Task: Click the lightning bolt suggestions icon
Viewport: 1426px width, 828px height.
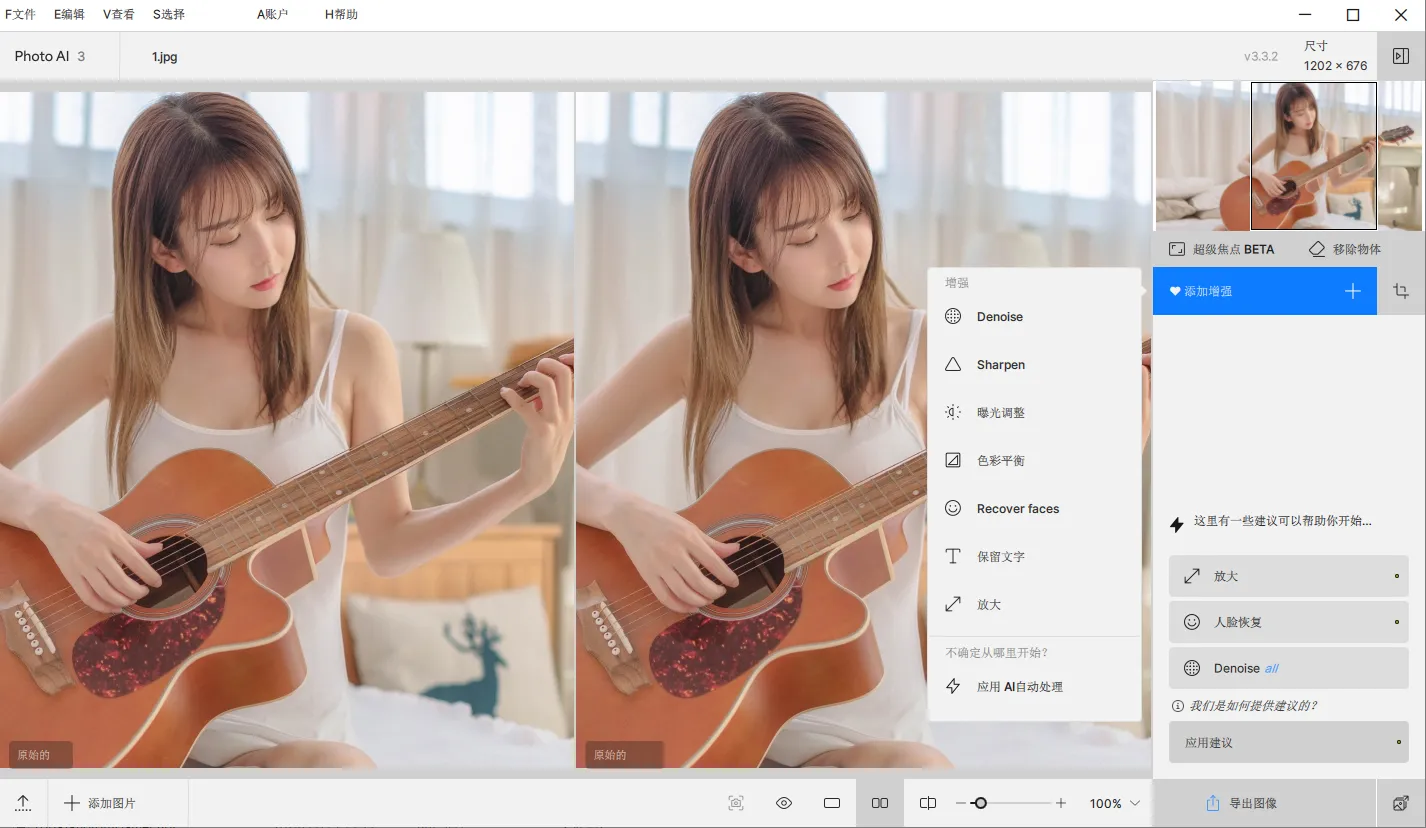Action: (x=1177, y=524)
